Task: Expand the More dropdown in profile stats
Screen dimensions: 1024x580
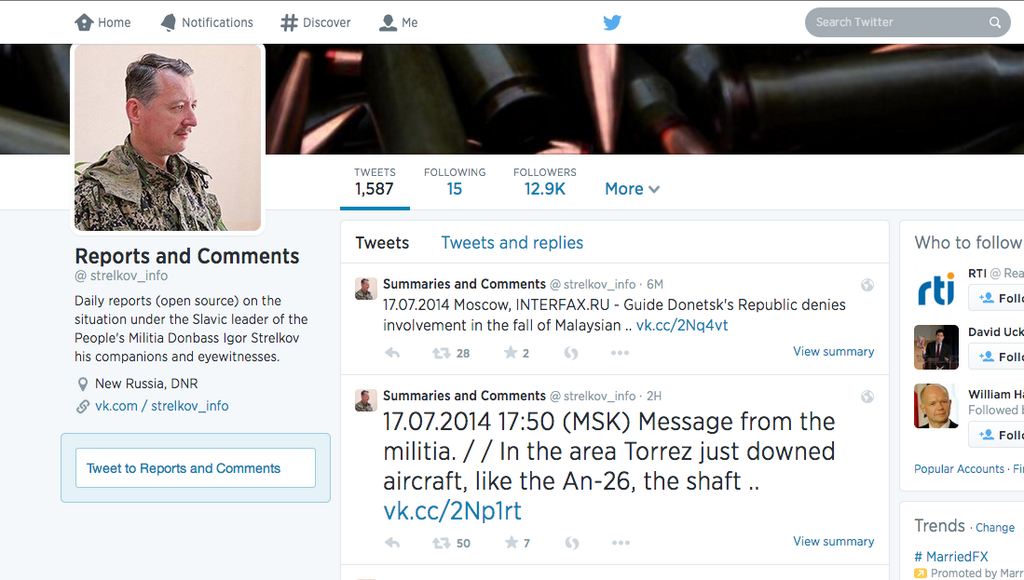Action: tap(632, 189)
